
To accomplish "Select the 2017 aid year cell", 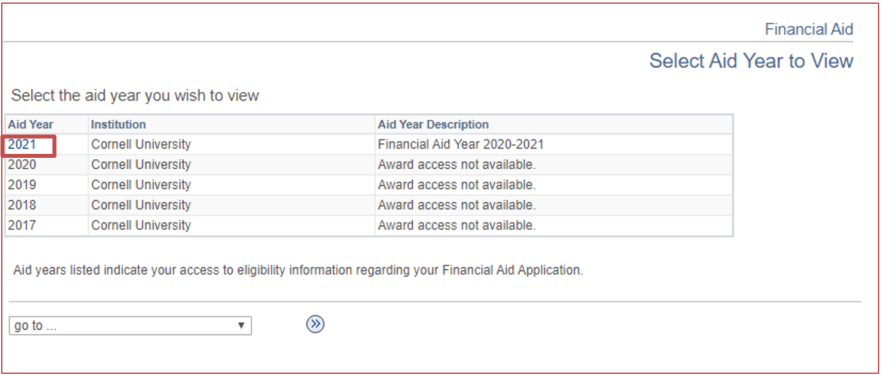I will pyautogui.click(x=22, y=225).
